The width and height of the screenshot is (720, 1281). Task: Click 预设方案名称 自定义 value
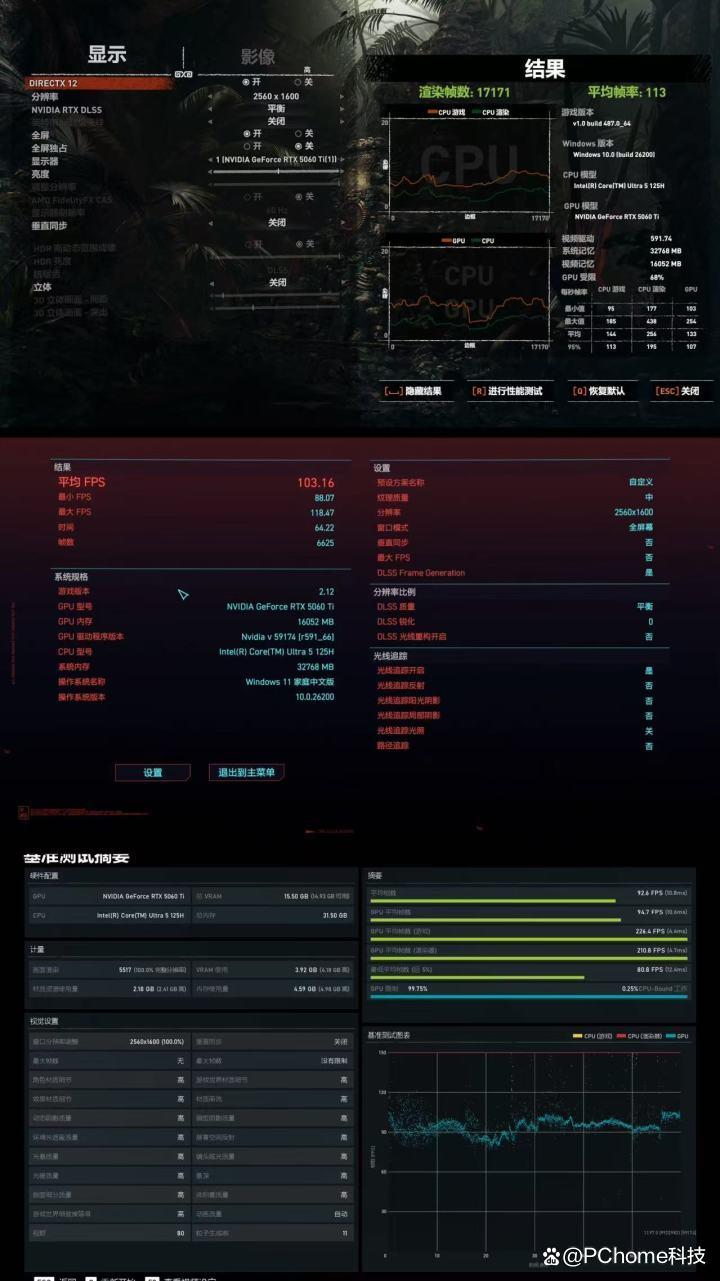tap(641, 482)
